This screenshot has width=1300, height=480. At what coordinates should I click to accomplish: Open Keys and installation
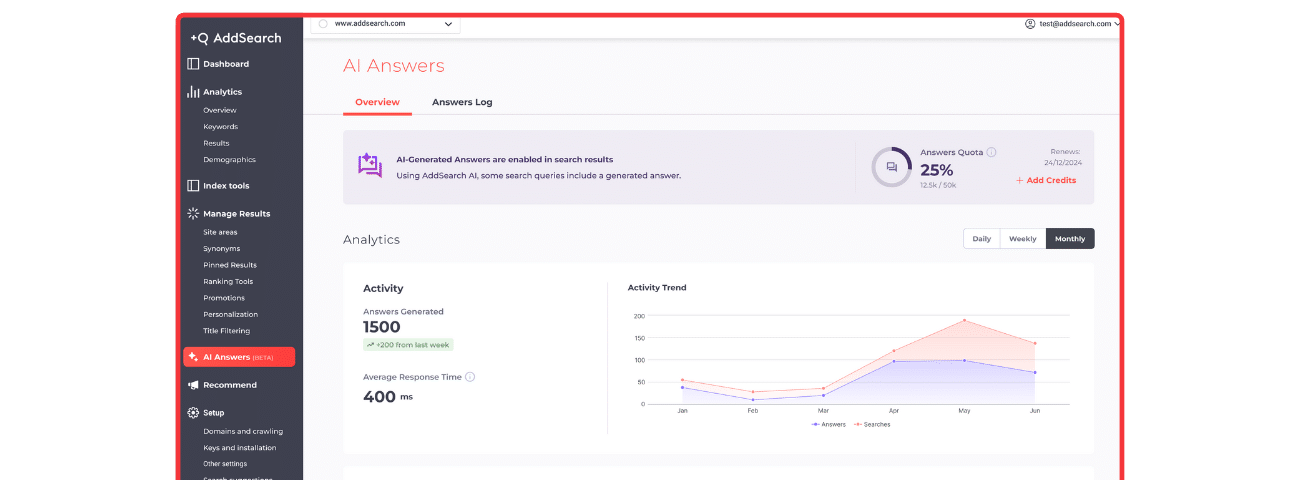click(239, 448)
